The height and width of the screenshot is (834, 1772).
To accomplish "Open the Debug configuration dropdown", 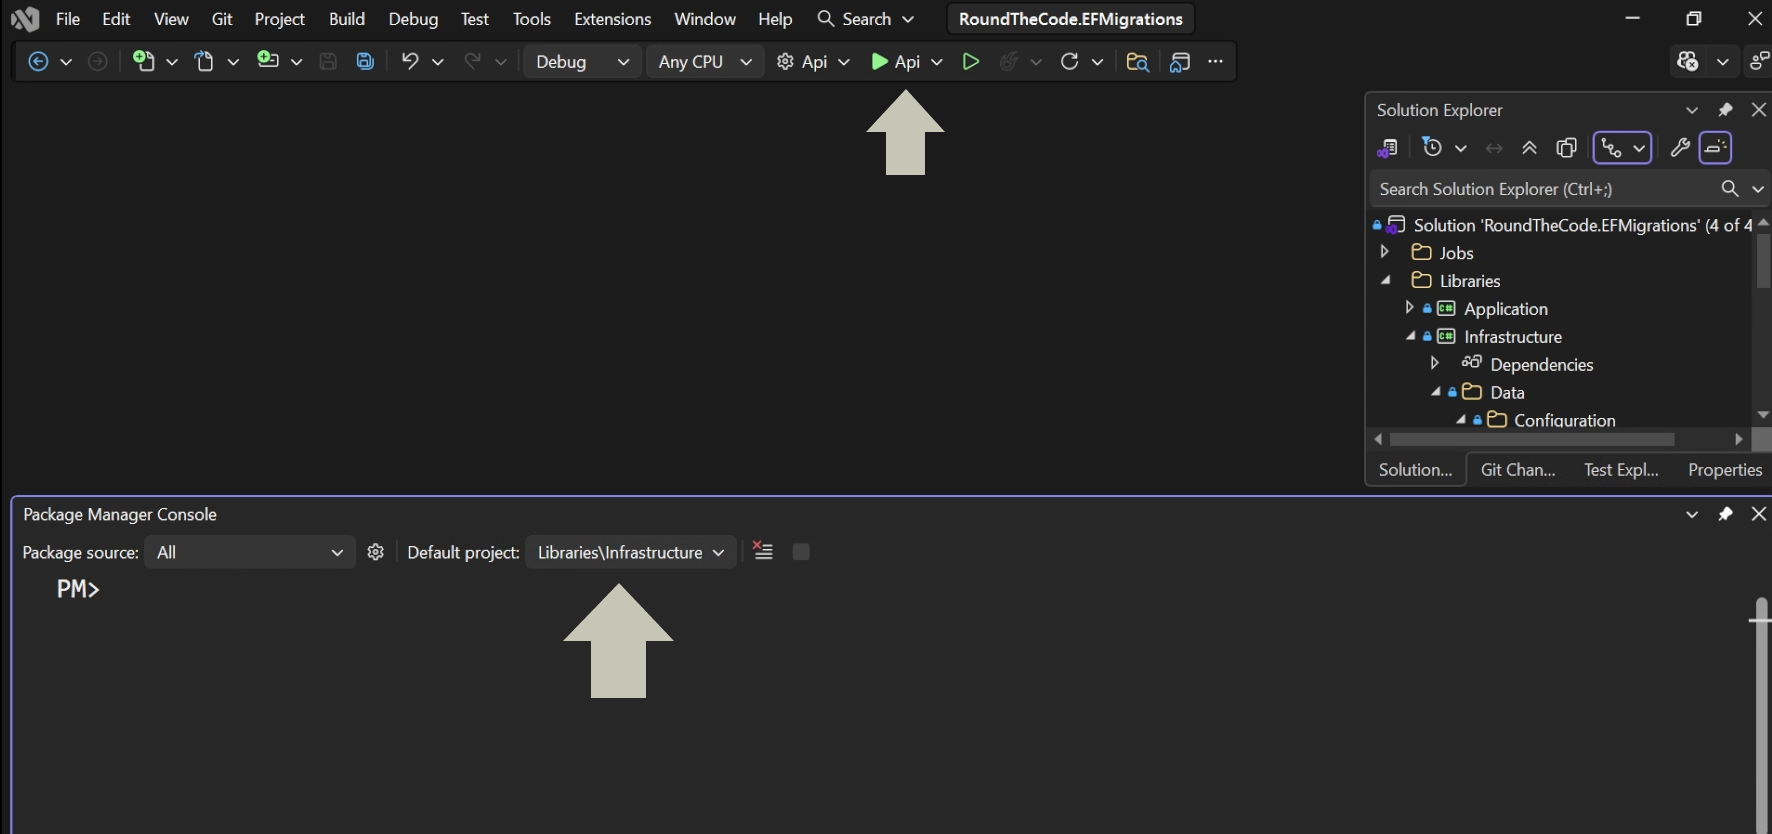I will click(583, 62).
